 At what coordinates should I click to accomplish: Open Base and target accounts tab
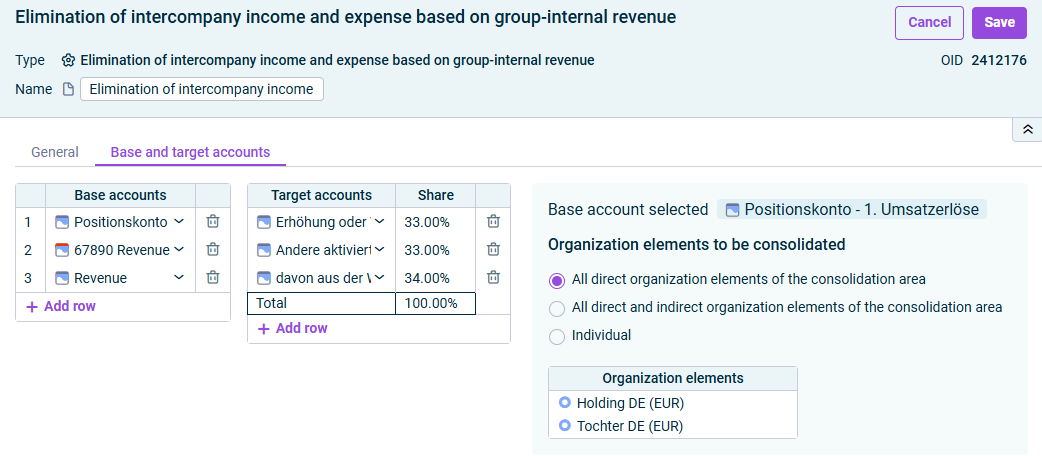pyautogui.click(x=190, y=152)
